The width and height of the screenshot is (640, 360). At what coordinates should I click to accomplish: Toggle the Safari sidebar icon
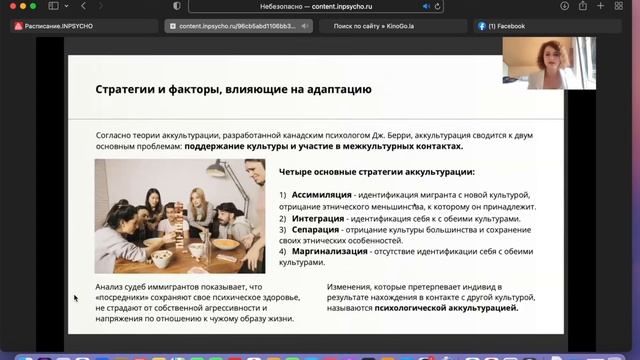tap(53, 6)
